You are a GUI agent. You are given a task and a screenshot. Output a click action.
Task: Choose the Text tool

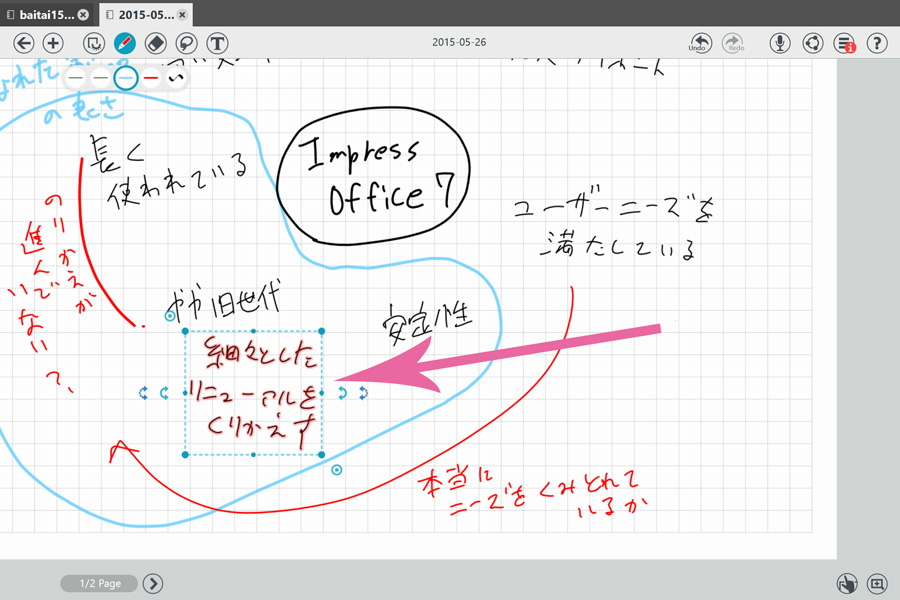pos(217,43)
